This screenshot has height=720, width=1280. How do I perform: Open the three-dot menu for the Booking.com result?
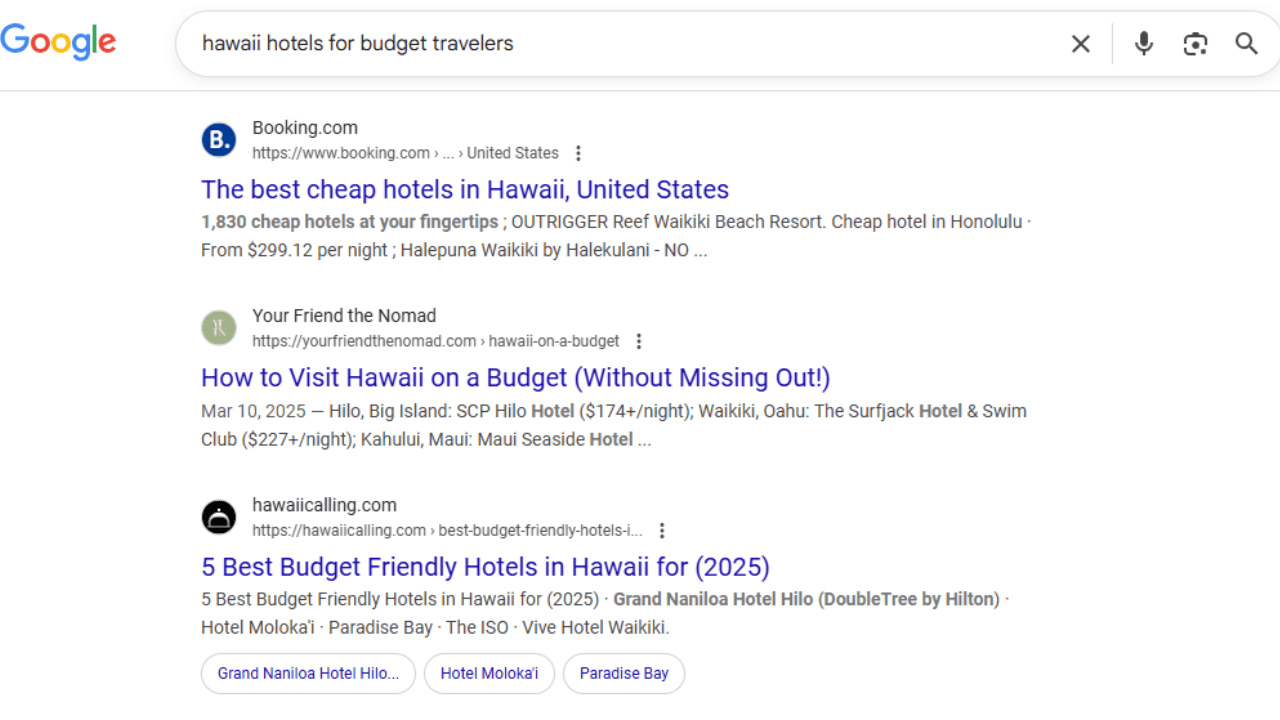578,153
